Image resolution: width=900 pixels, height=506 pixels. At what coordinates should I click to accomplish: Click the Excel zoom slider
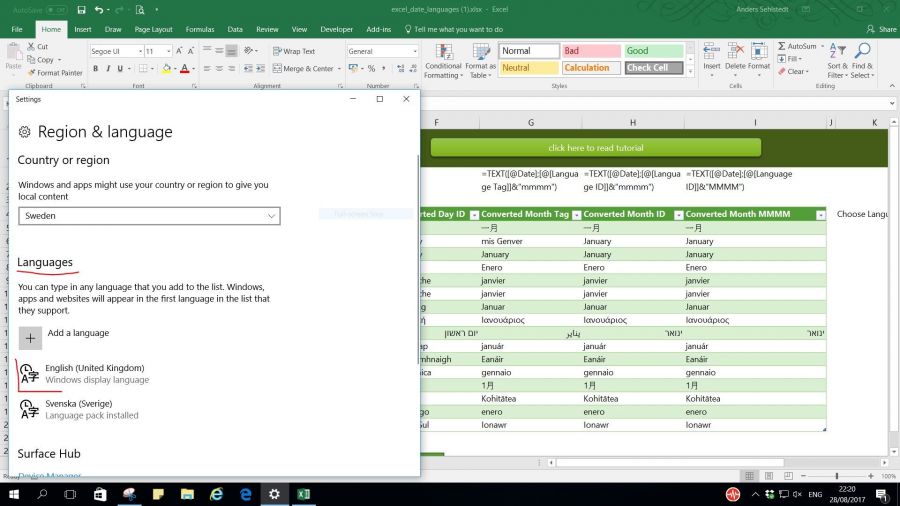pos(837,476)
